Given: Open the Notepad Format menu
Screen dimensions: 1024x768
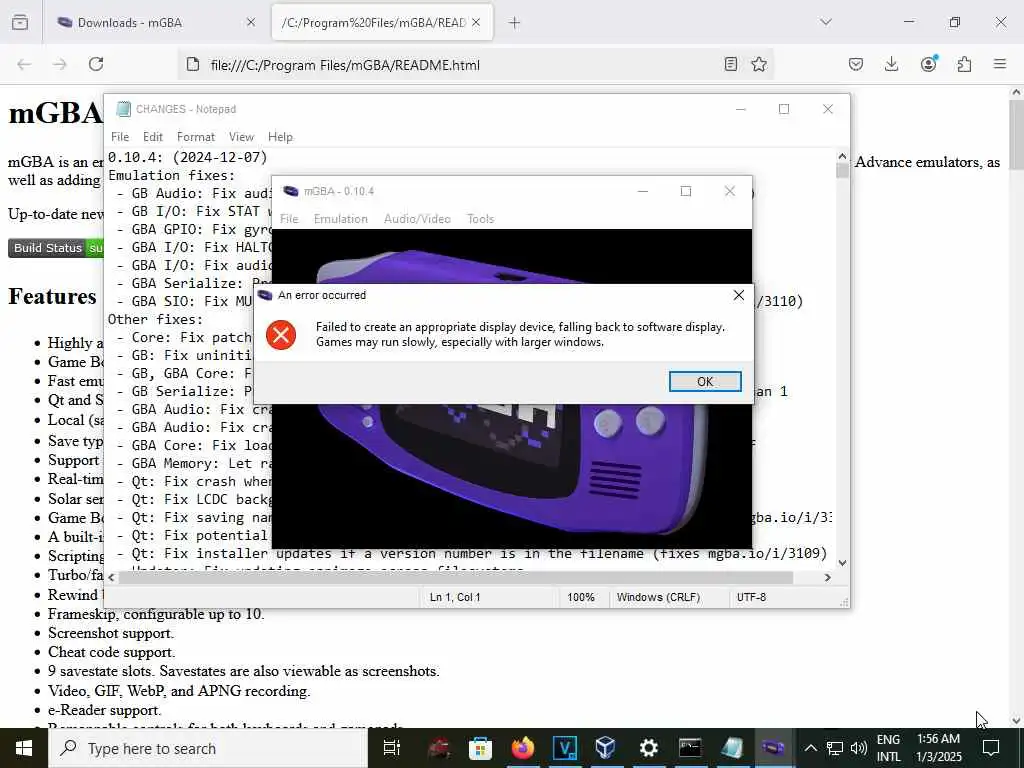Looking at the screenshot, I should click(195, 136).
